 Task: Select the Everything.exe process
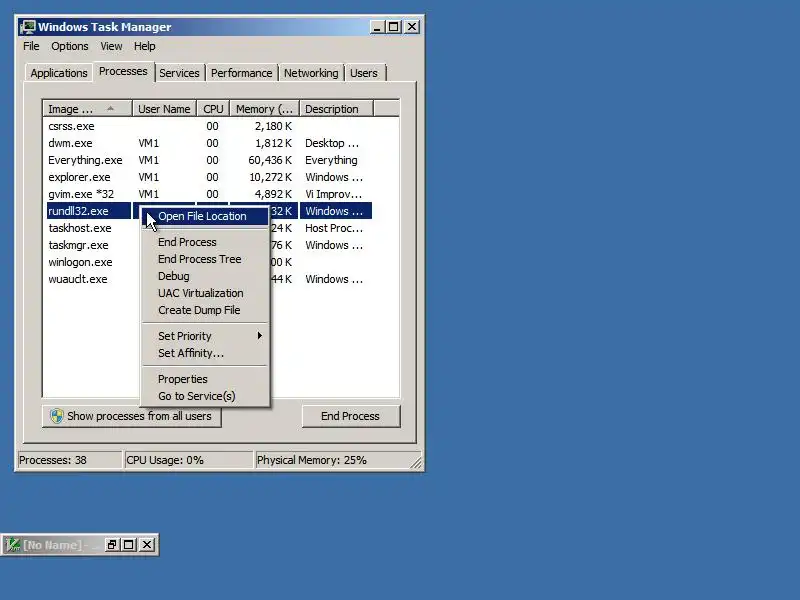point(209,160)
